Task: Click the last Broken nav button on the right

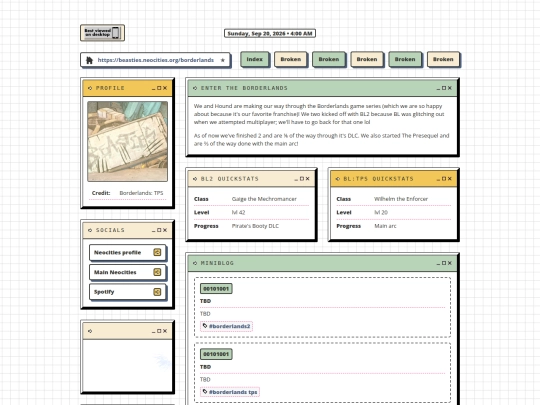Action: tap(443, 59)
